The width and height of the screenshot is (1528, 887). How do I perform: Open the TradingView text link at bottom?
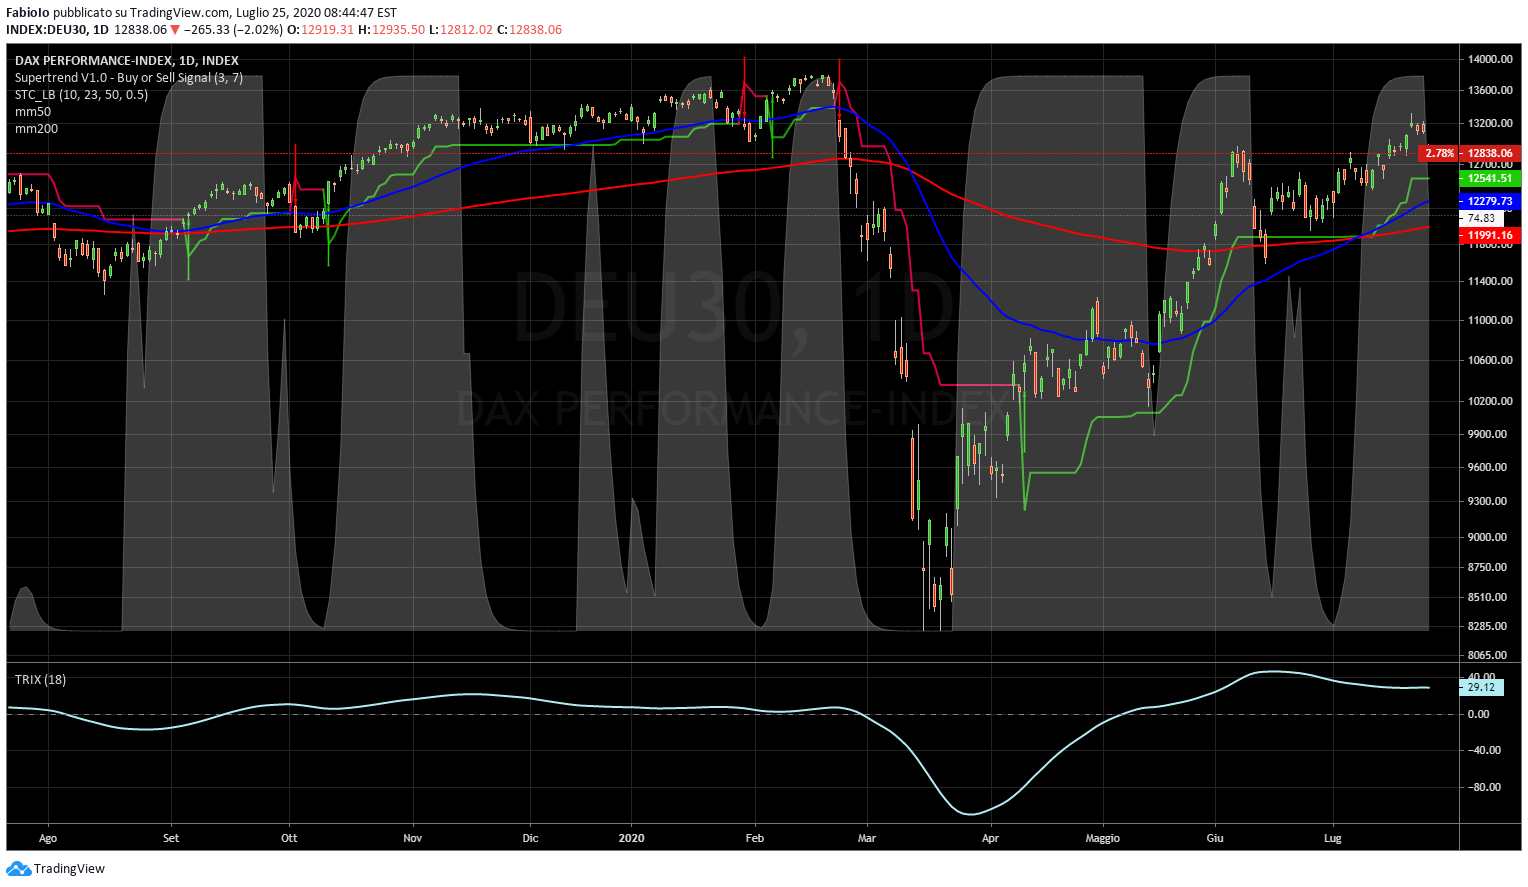(x=69, y=869)
